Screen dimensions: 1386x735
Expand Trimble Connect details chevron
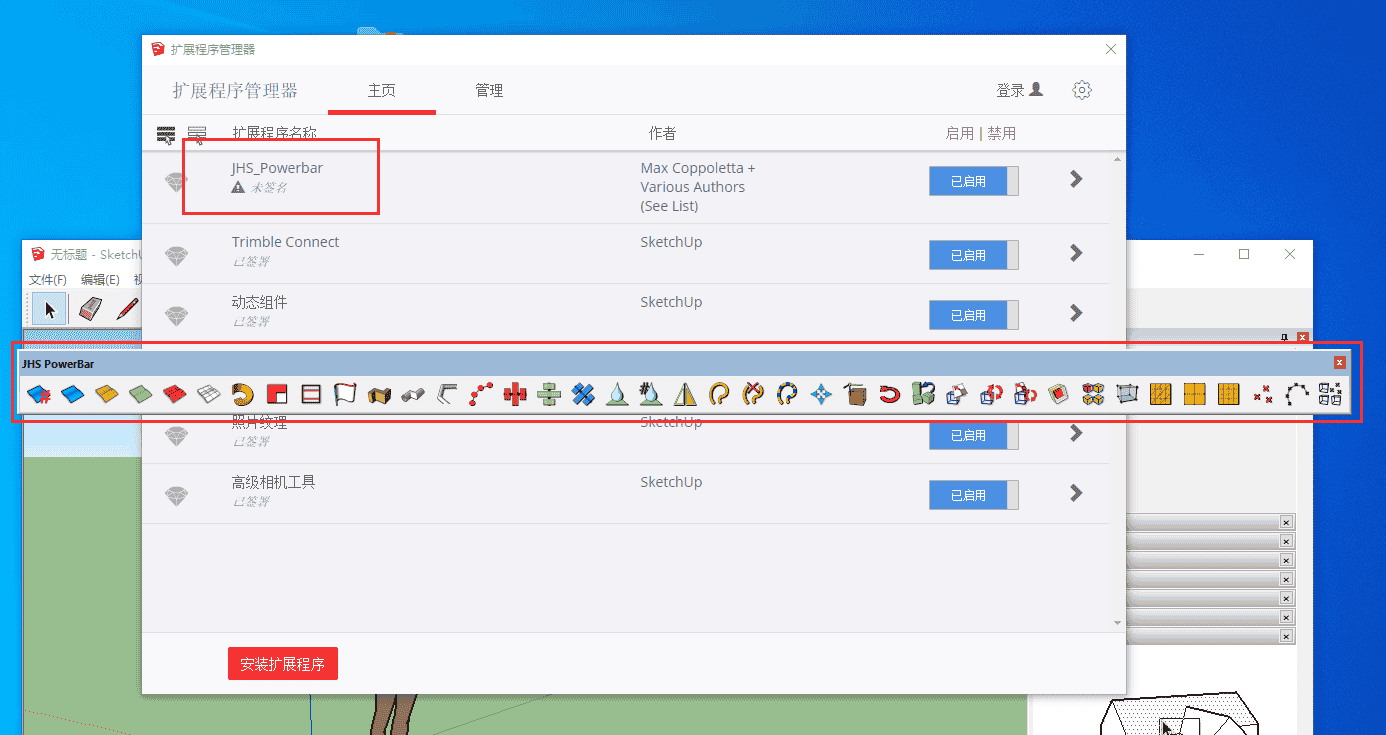(1076, 253)
